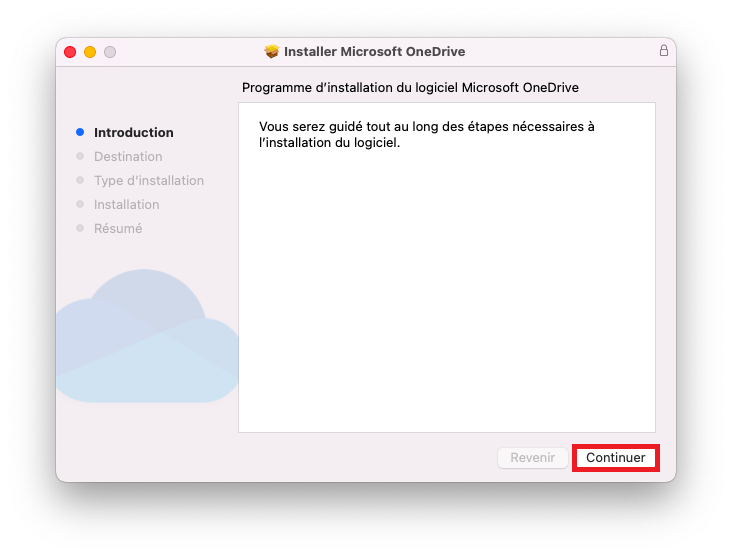Click the lock icon in title bar
The height and width of the screenshot is (556, 732).
coord(663,50)
